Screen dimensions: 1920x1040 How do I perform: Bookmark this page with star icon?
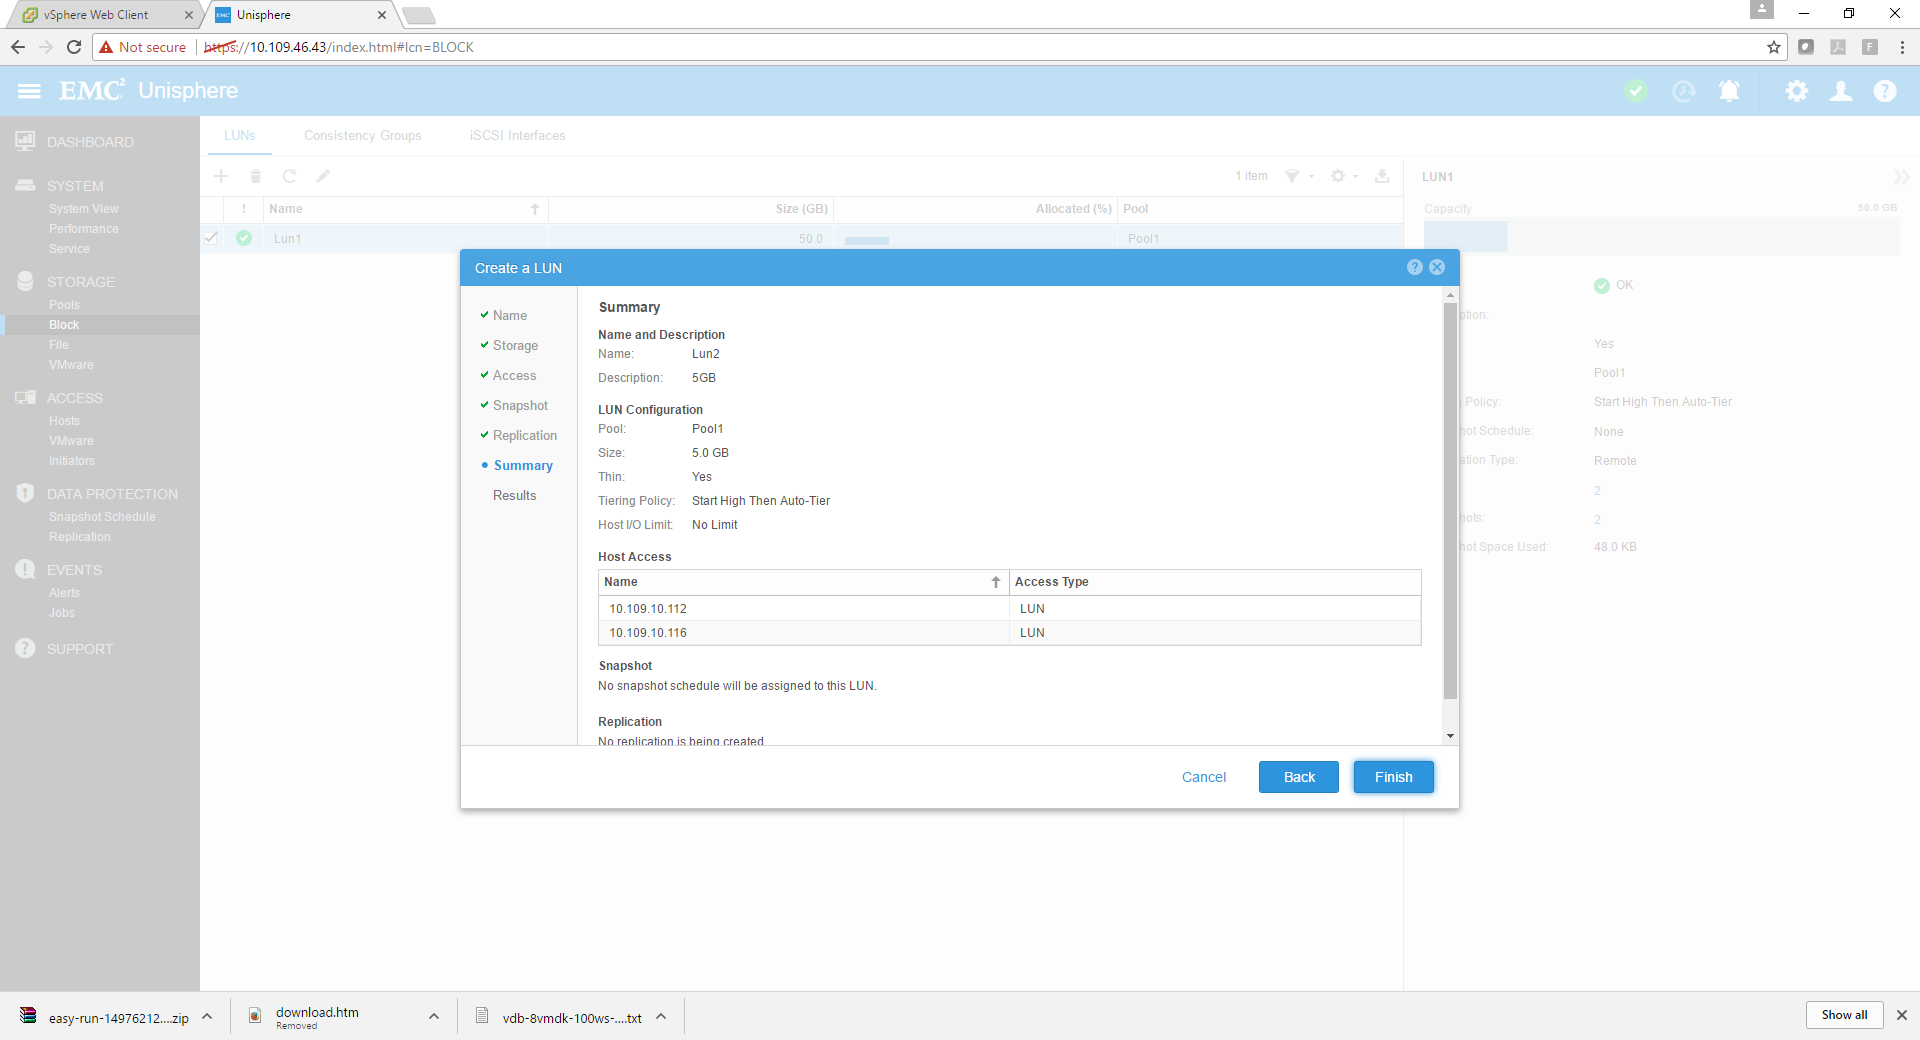coord(1773,47)
